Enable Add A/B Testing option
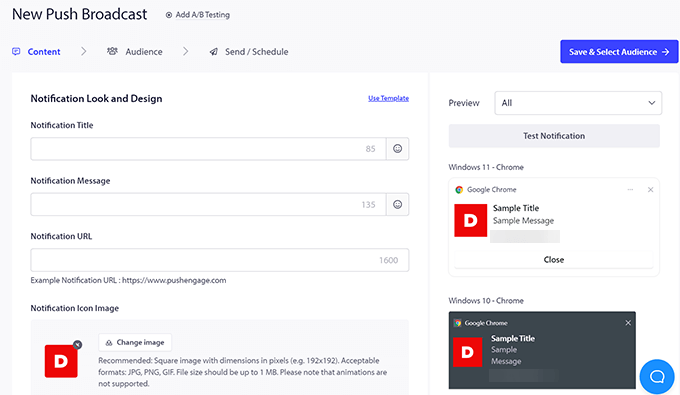Image resolution: width=680 pixels, height=395 pixels. pyautogui.click(x=198, y=15)
